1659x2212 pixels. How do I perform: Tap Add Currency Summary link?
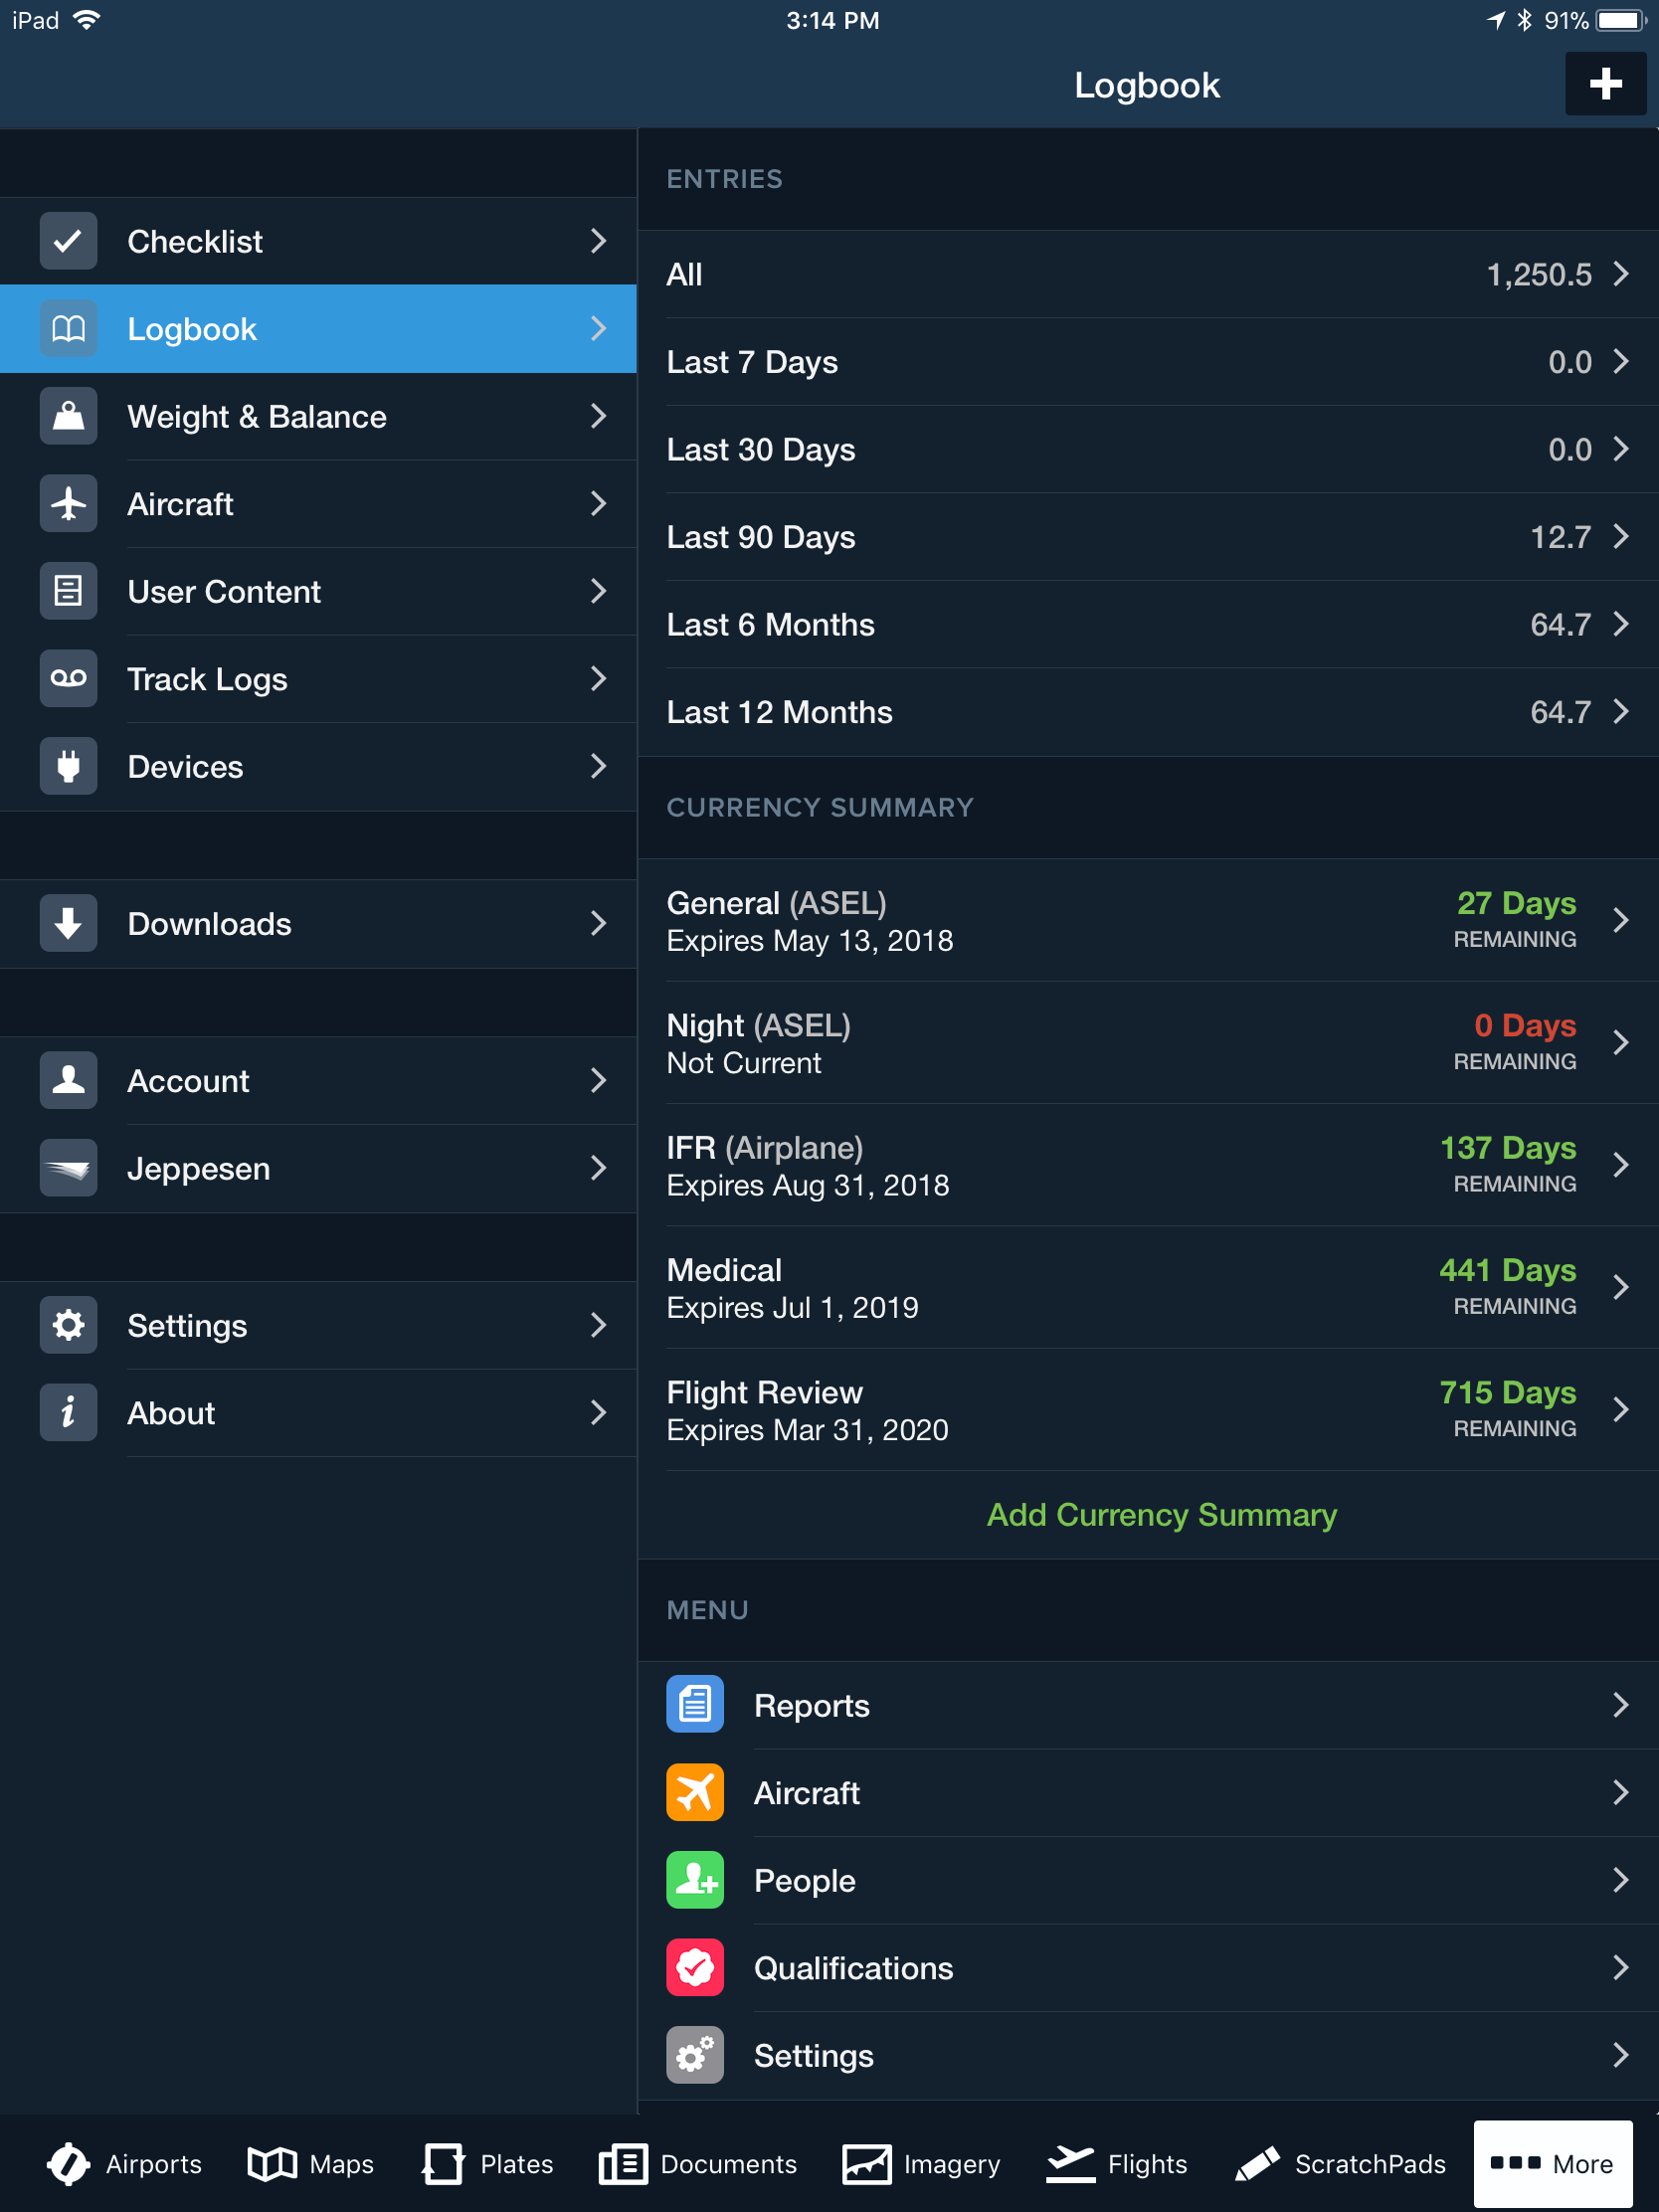coord(1161,1515)
